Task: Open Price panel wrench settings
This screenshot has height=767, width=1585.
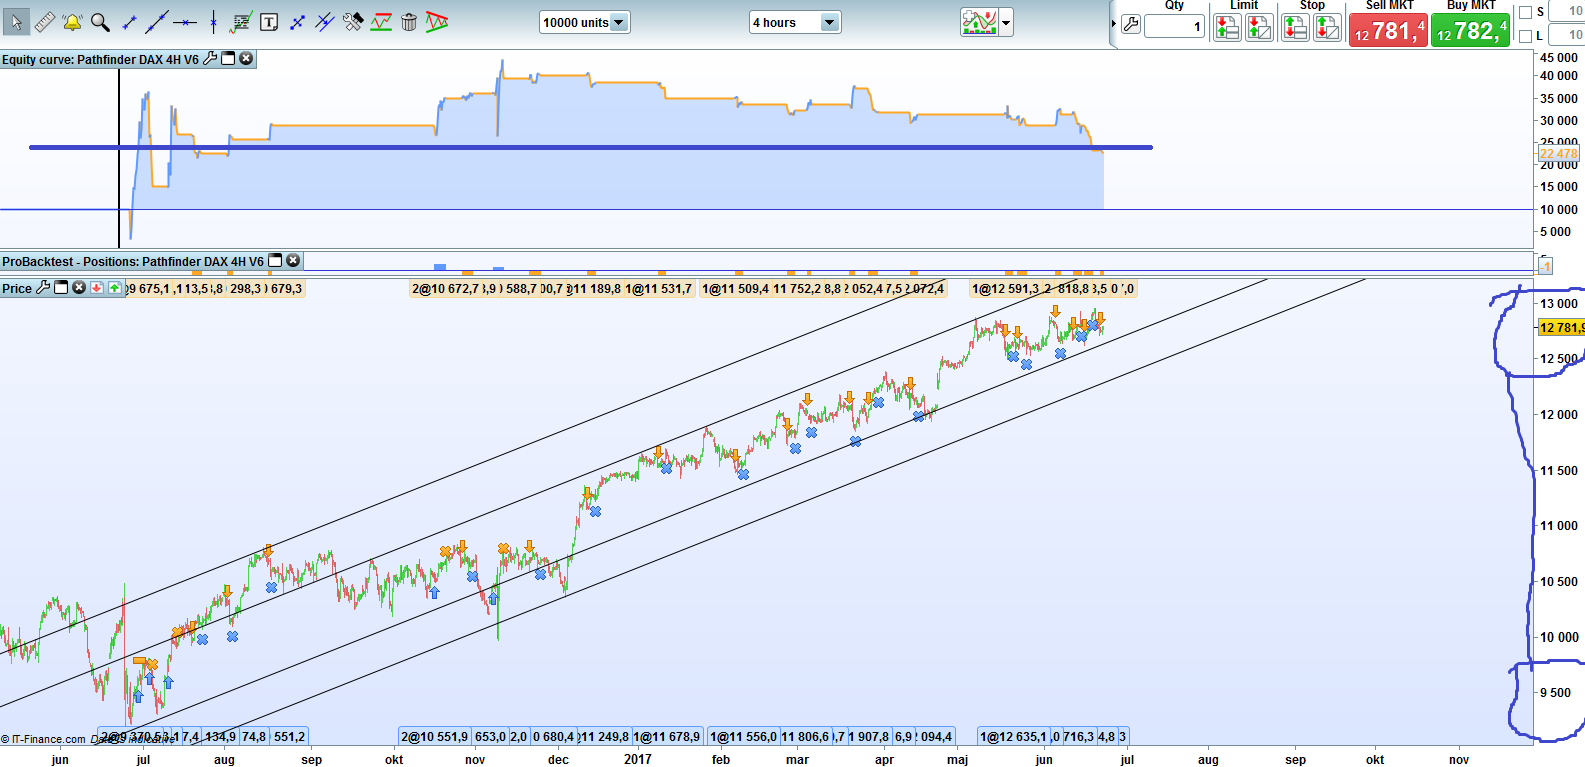Action: click(x=43, y=288)
